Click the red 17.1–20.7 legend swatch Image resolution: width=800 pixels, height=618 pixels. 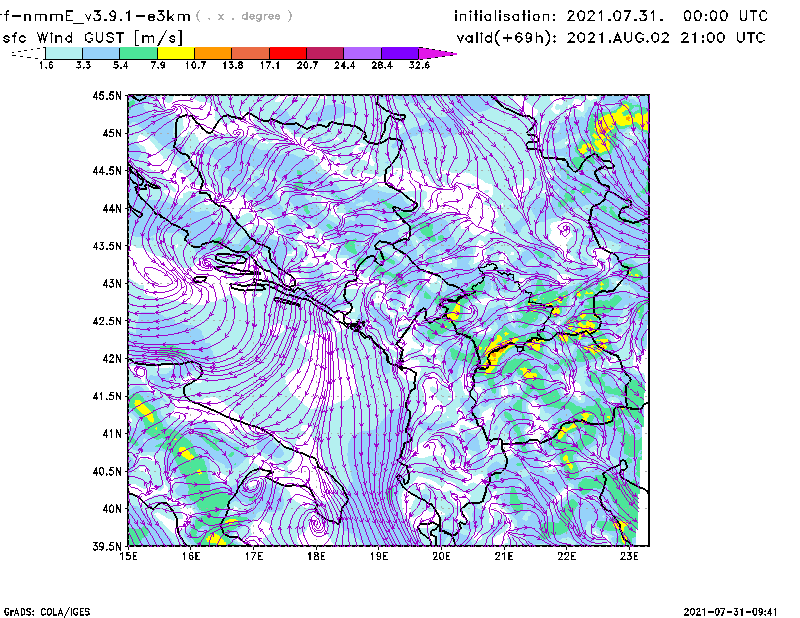pyautogui.click(x=288, y=53)
